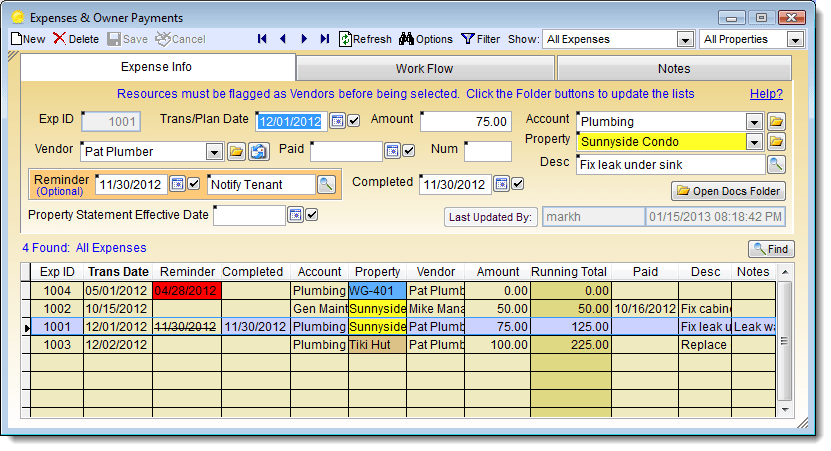Open the Filter funnel tool
Image resolution: width=831 pixels, height=451 pixels.
pos(481,39)
